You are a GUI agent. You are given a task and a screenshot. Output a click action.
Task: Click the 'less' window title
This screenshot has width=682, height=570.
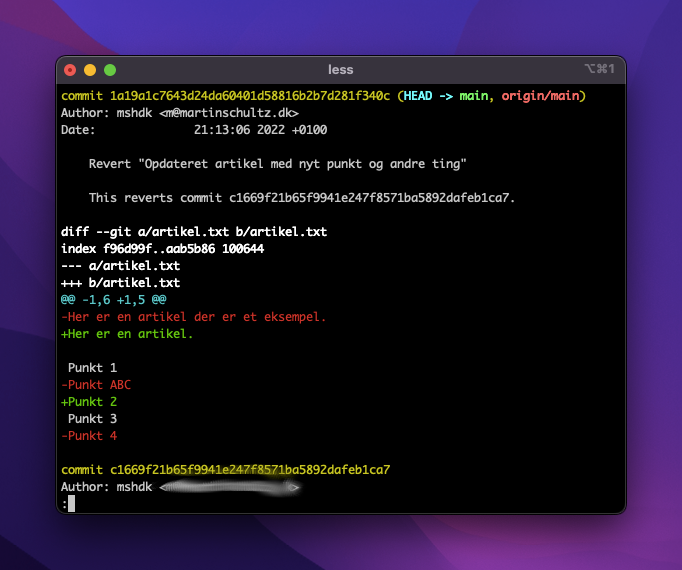341,70
